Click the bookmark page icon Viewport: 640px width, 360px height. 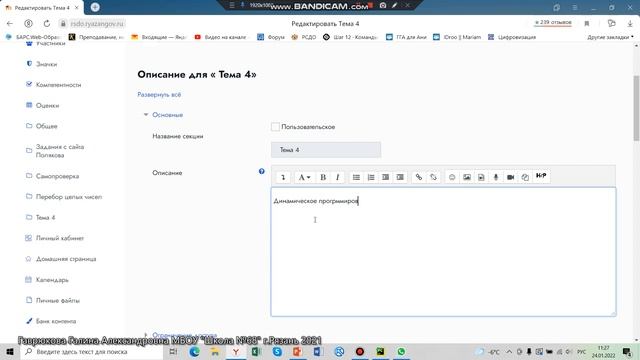(587, 24)
